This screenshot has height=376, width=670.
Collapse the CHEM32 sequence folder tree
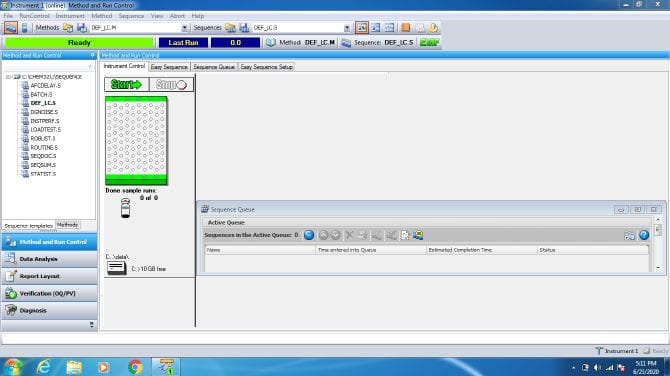coord(8,77)
